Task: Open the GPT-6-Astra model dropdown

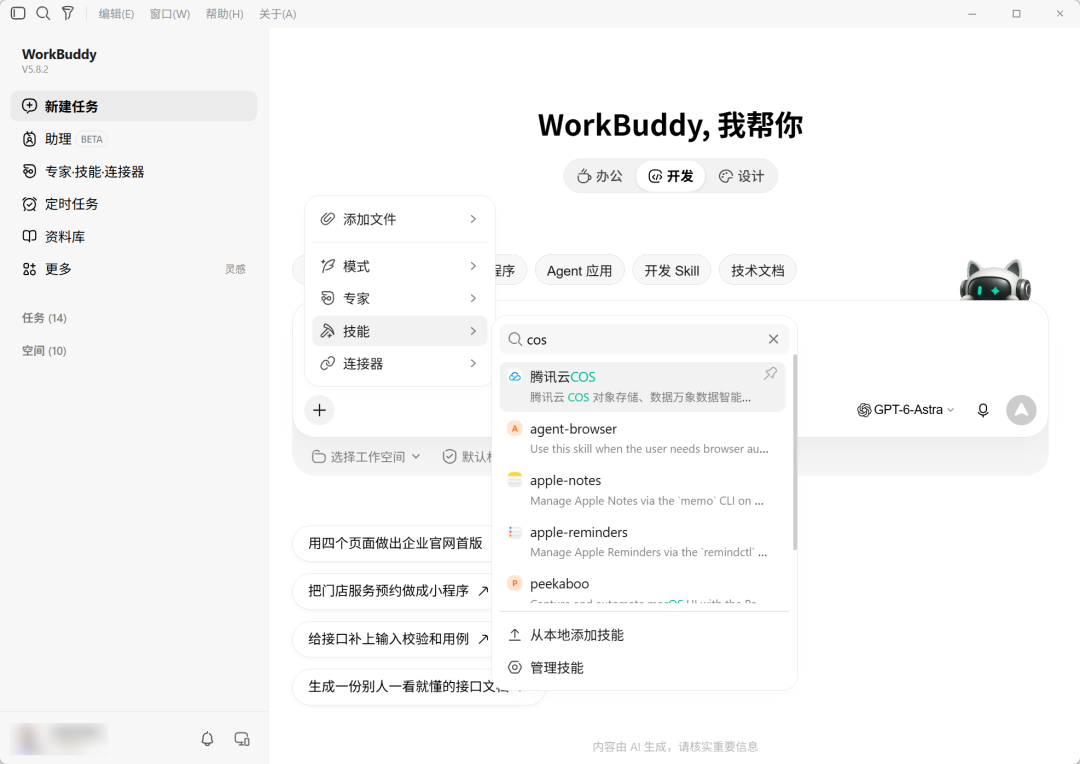Action: [x=906, y=410]
